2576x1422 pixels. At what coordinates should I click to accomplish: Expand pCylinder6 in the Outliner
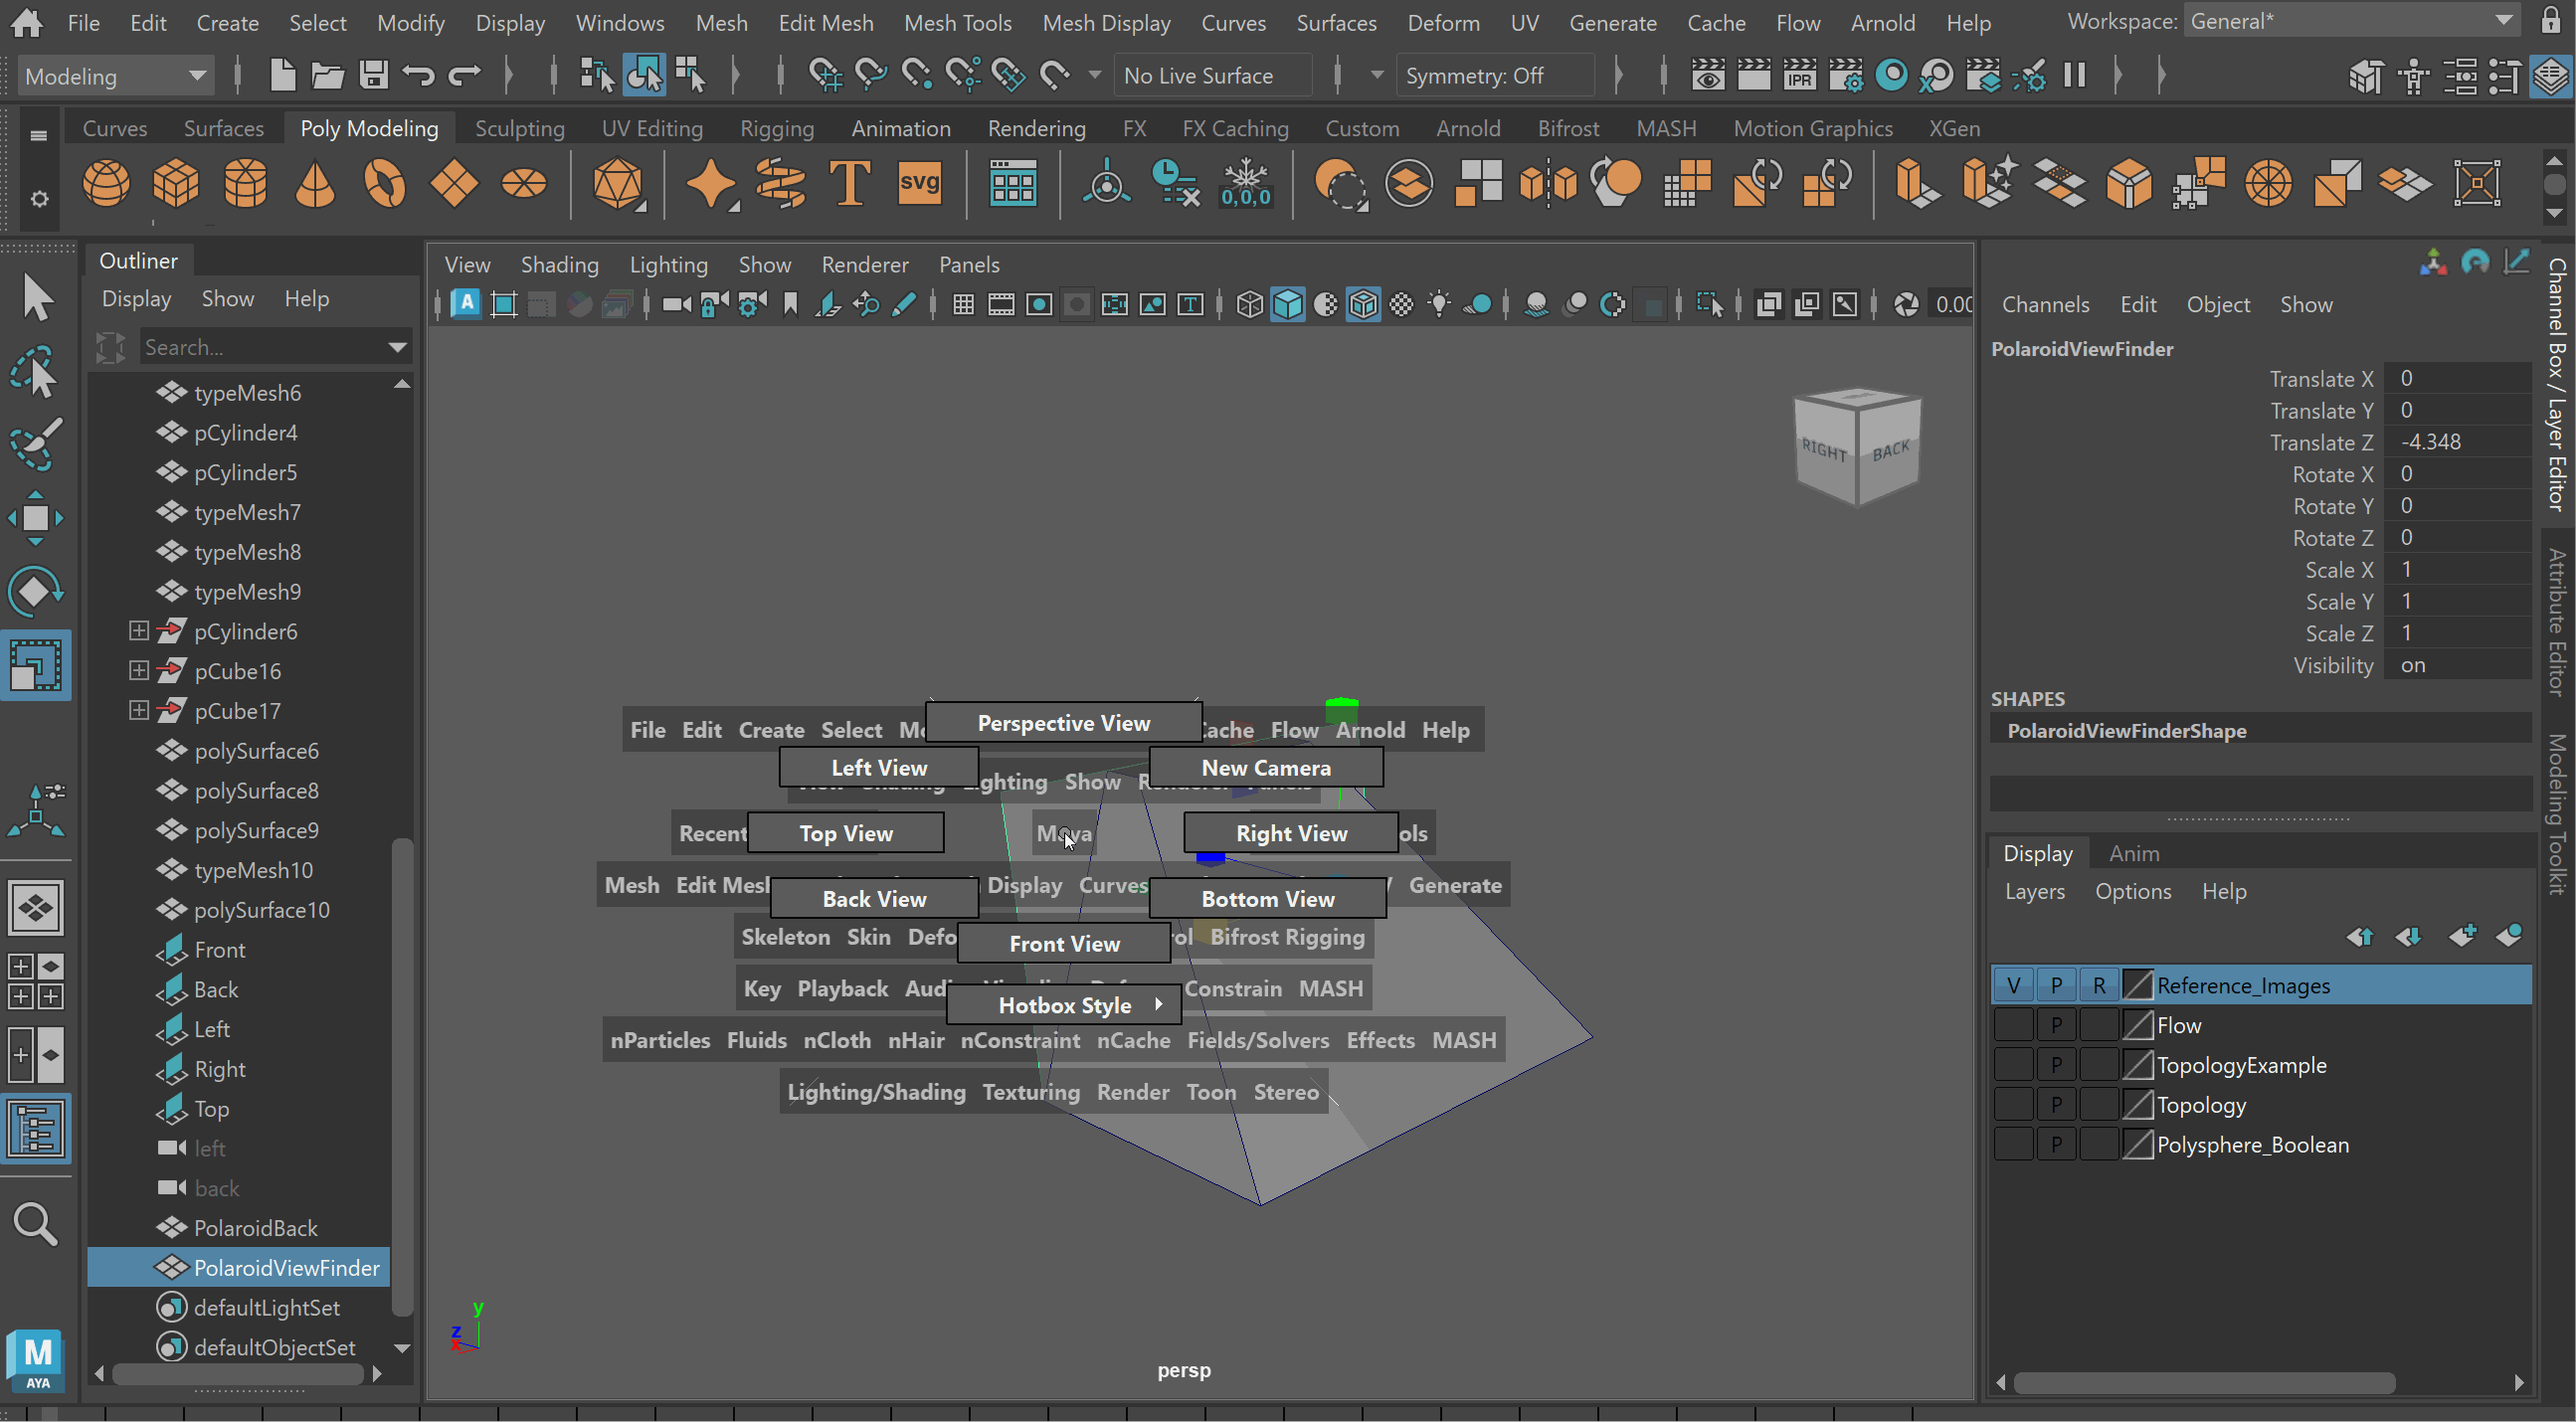(139, 631)
